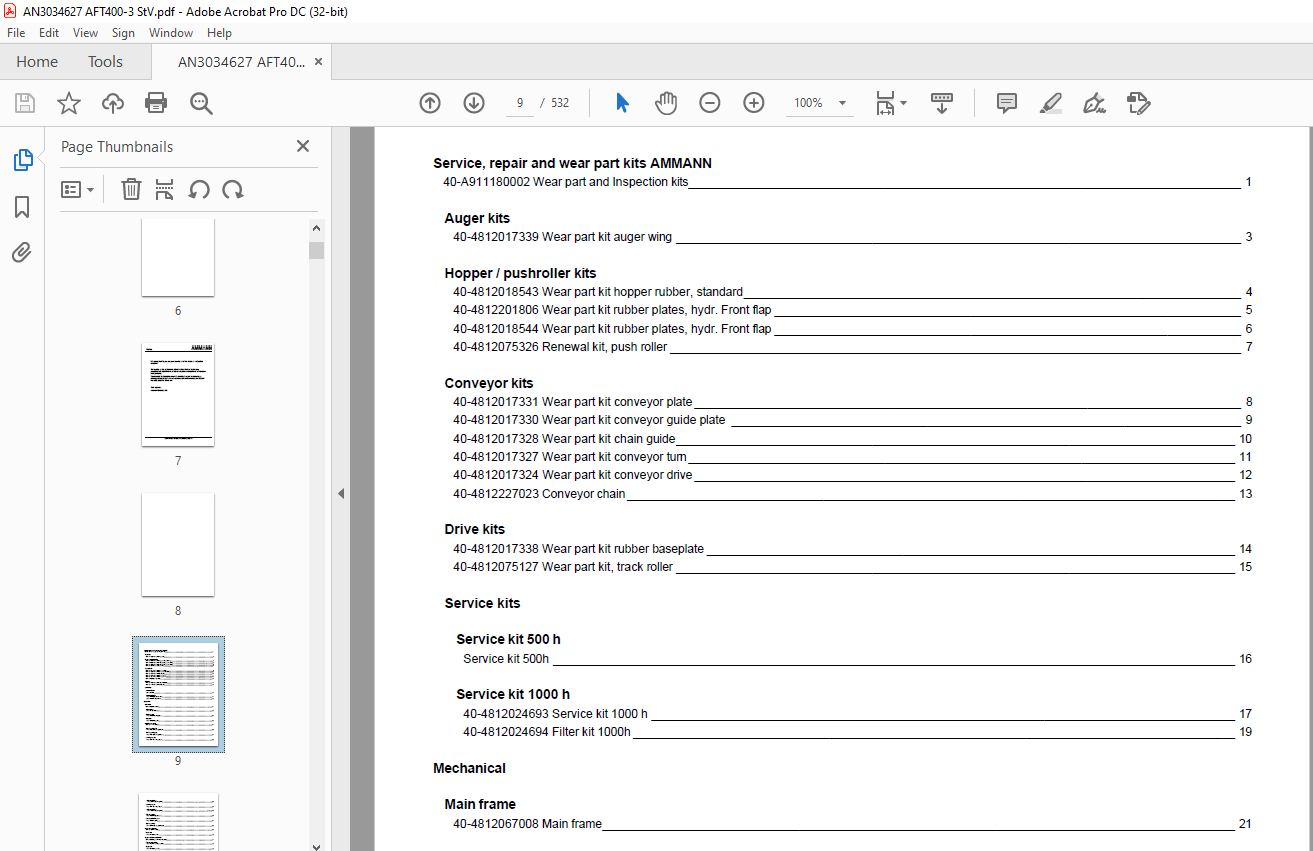The height and width of the screenshot is (851, 1313).
Task: Open the Help menu
Action: (x=219, y=33)
